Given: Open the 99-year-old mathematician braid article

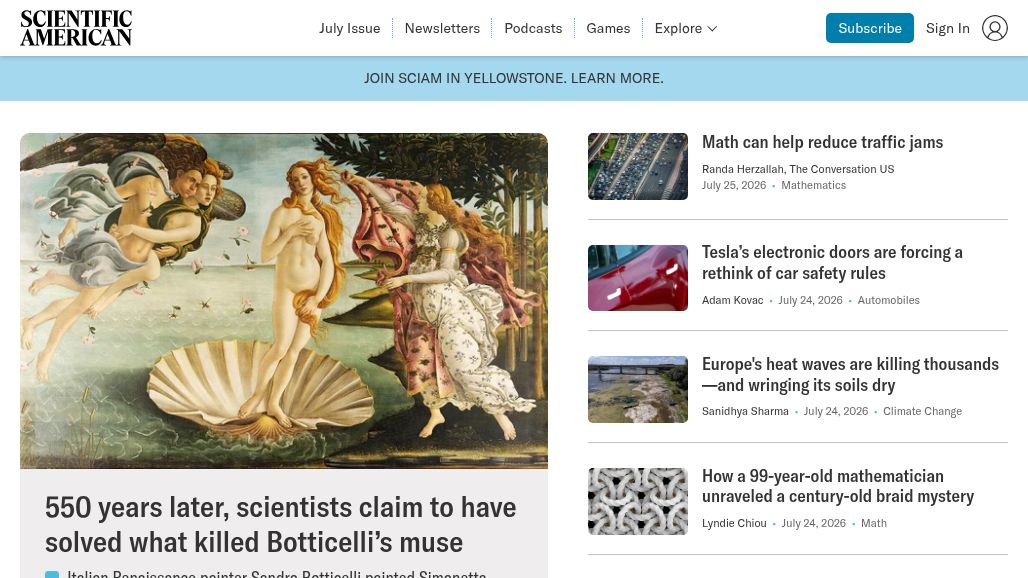Looking at the screenshot, I should point(838,486).
